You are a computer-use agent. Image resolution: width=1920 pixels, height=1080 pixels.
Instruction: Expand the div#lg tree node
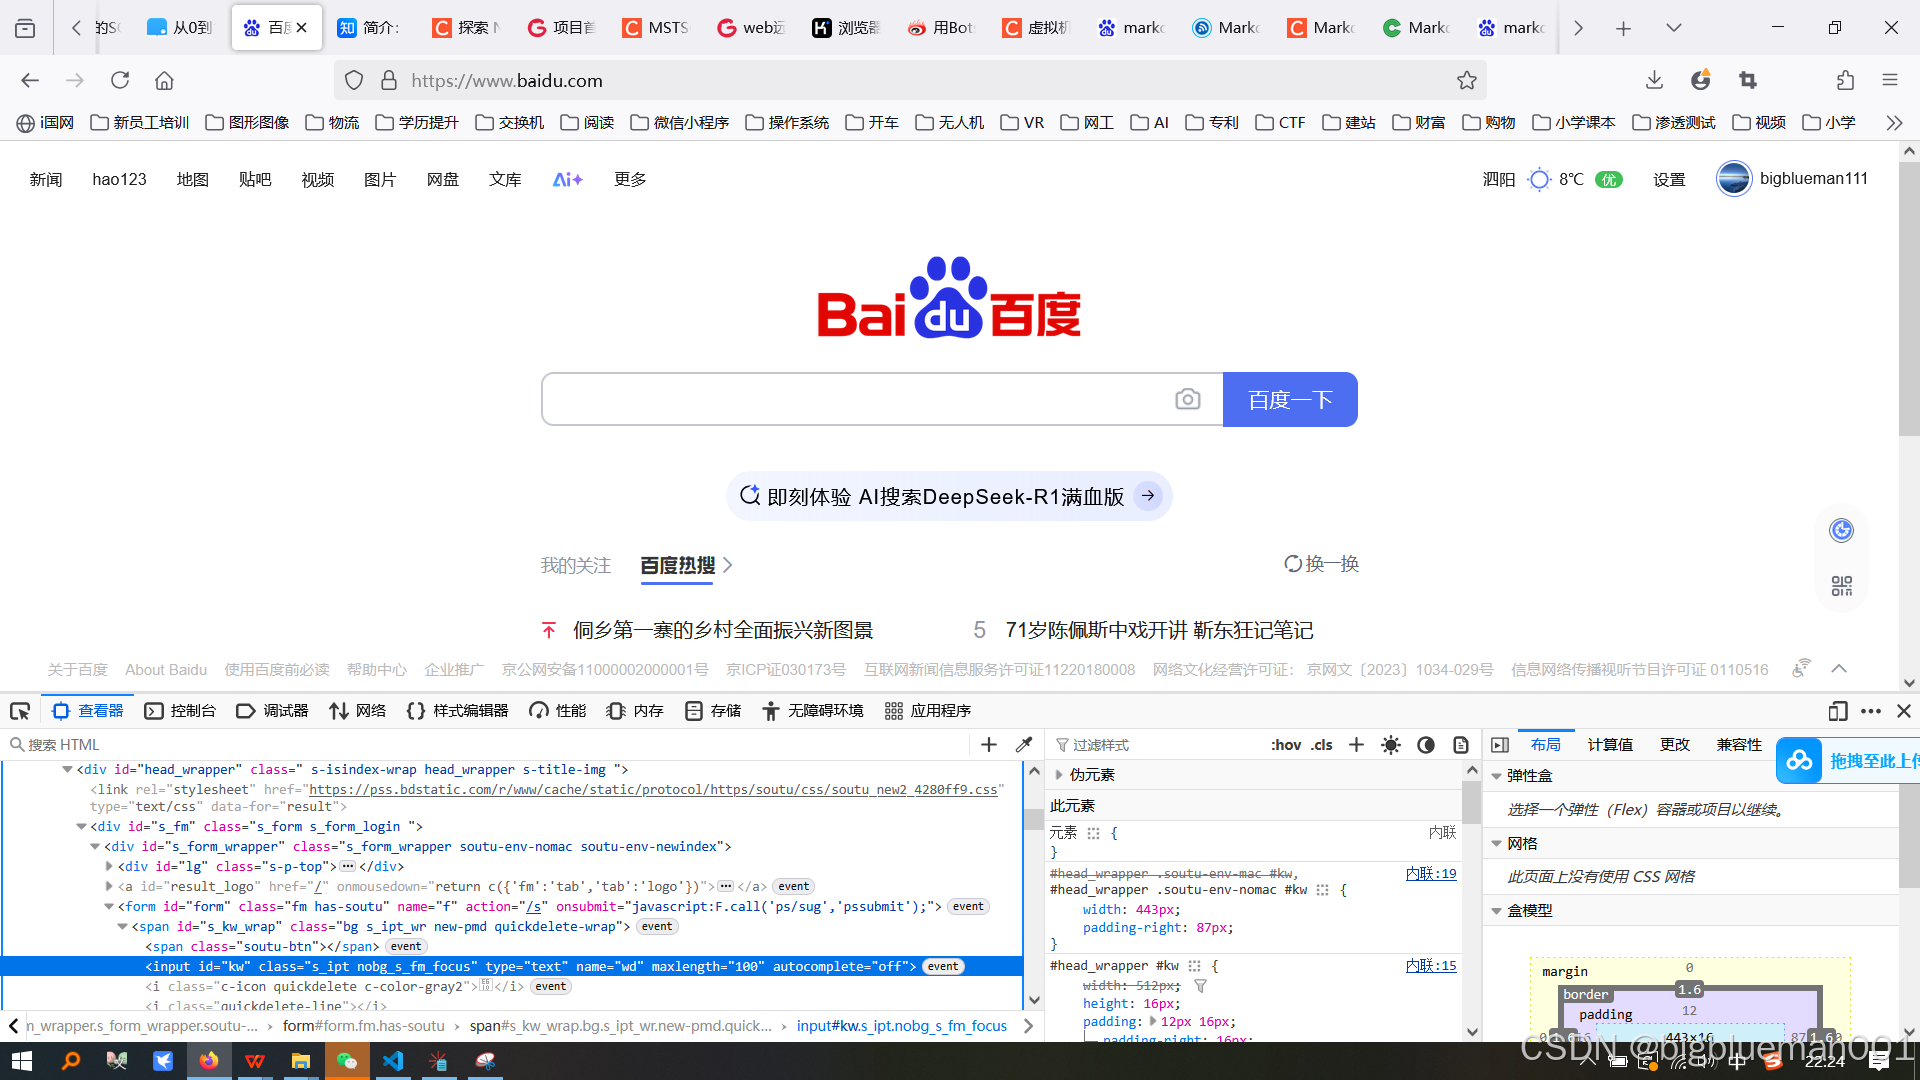[x=109, y=867]
